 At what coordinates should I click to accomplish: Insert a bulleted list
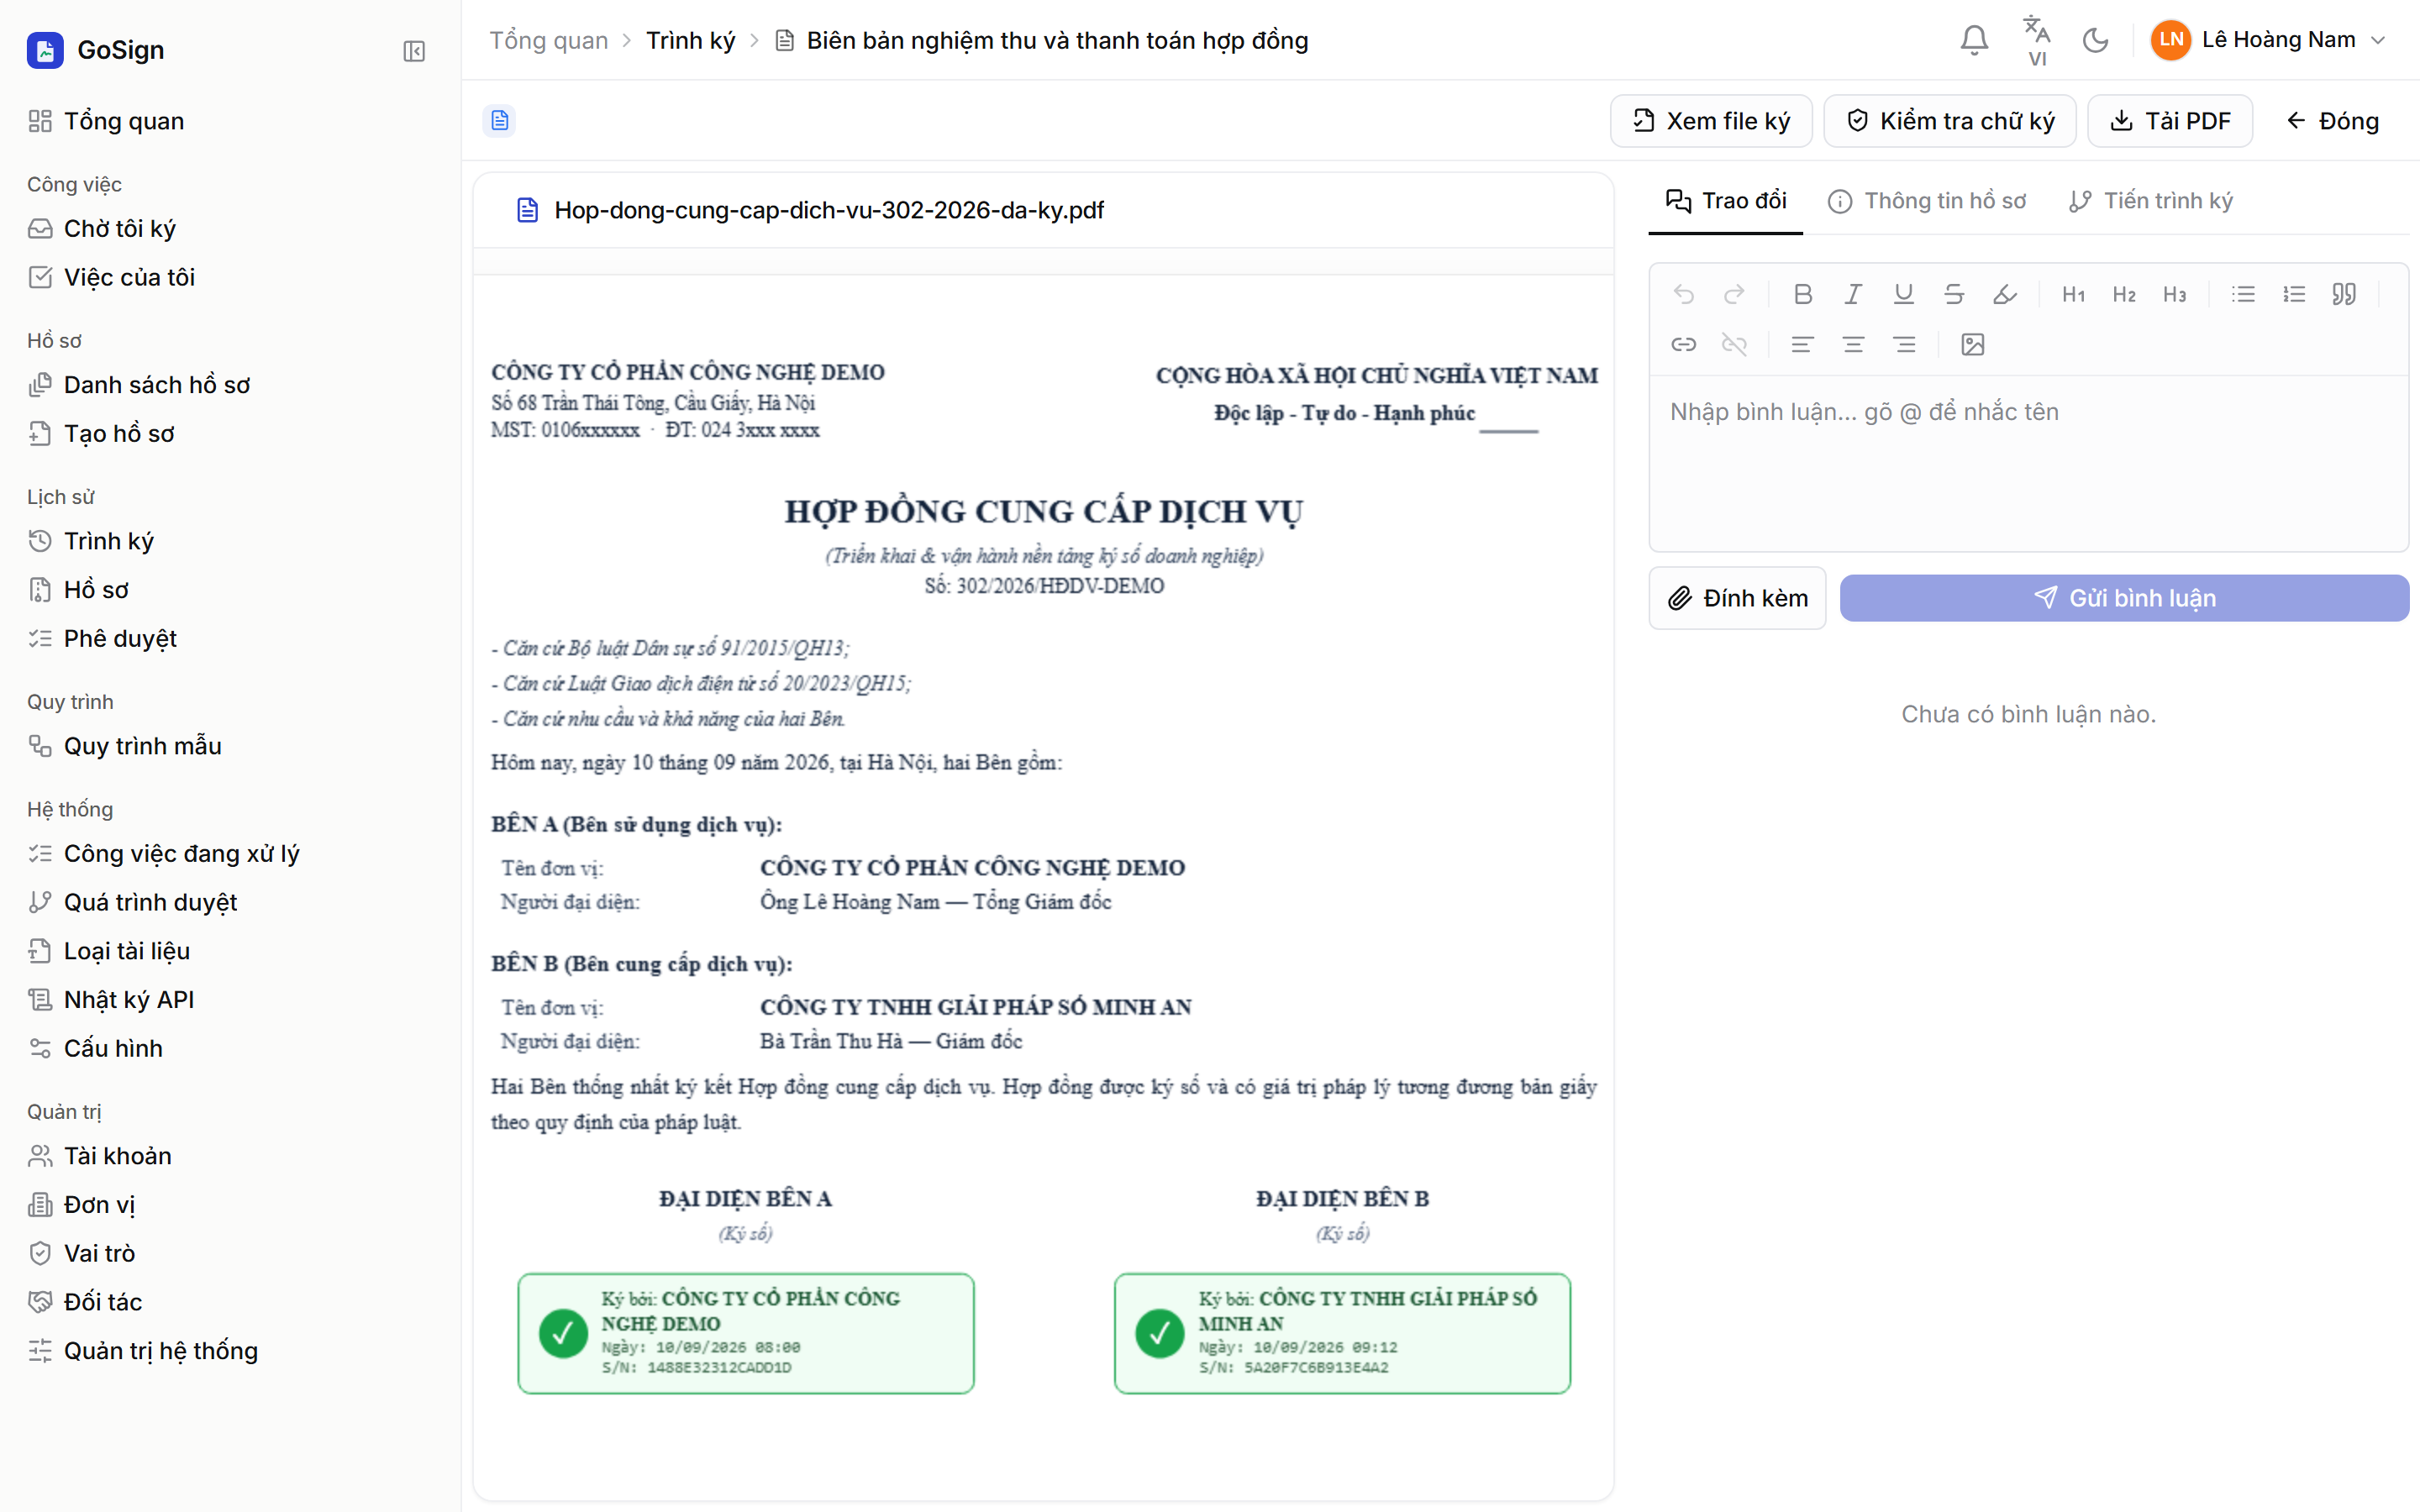point(2243,294)
